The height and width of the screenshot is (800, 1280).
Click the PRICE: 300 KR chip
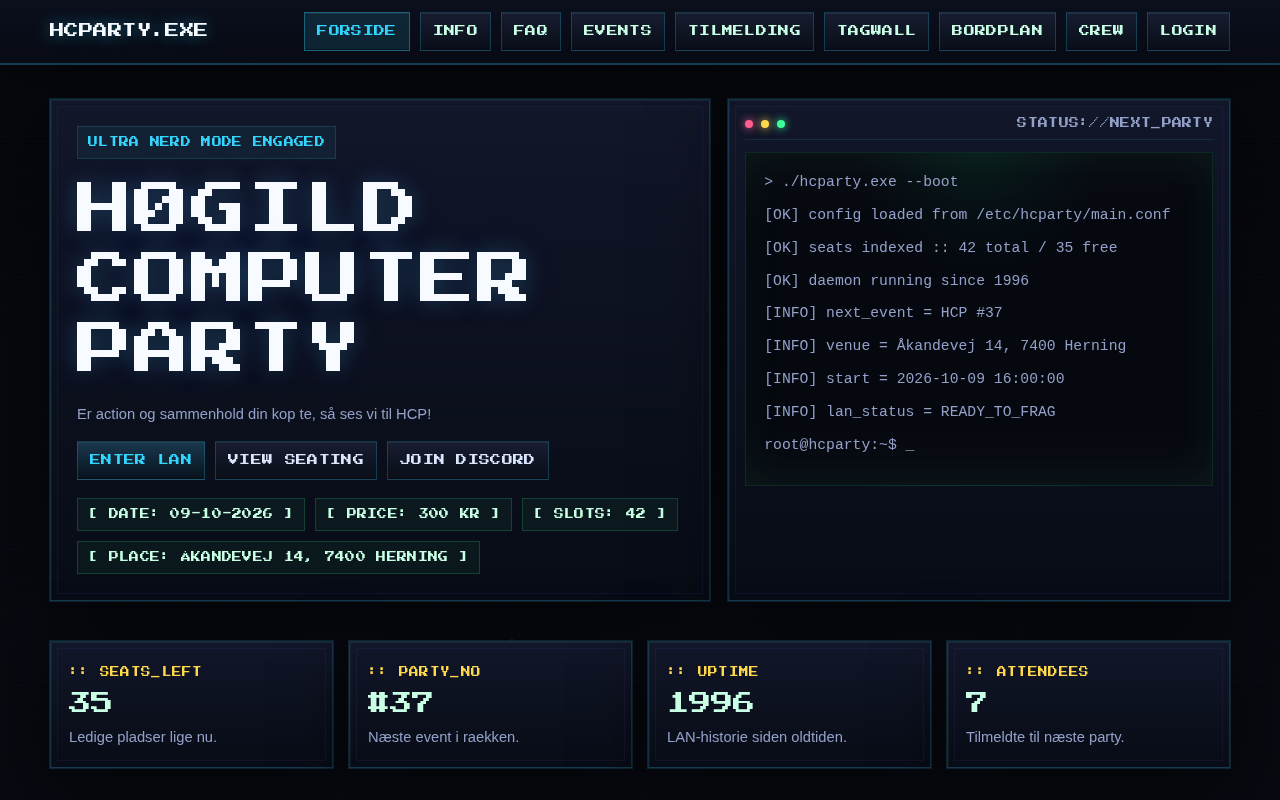pos(413,514)
